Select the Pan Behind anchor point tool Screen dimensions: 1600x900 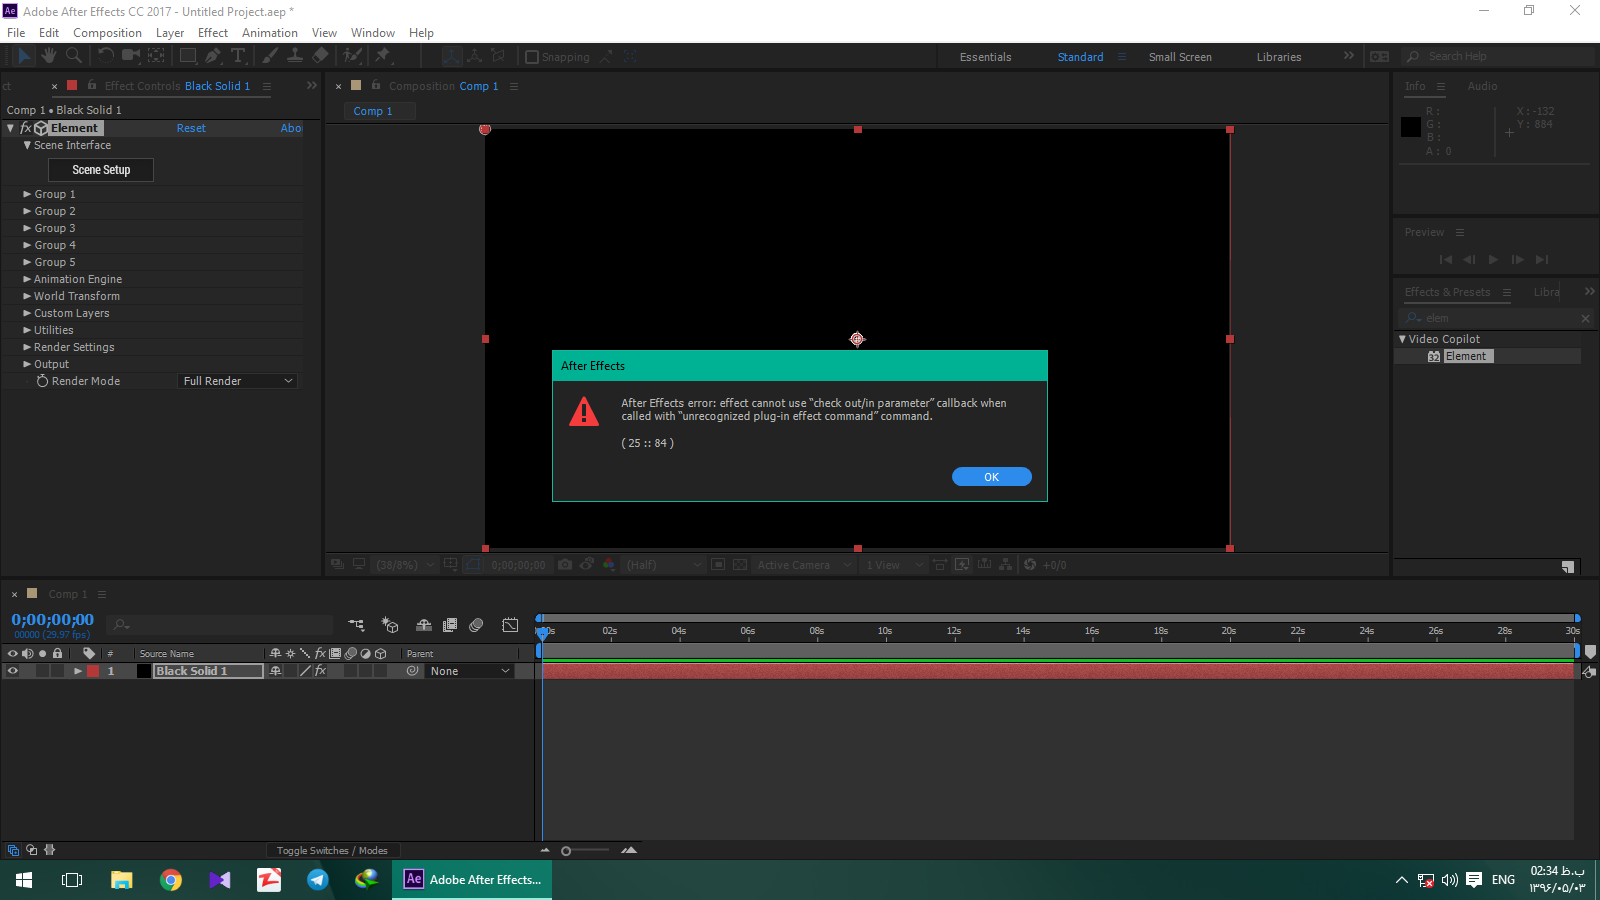click(156, 56)
